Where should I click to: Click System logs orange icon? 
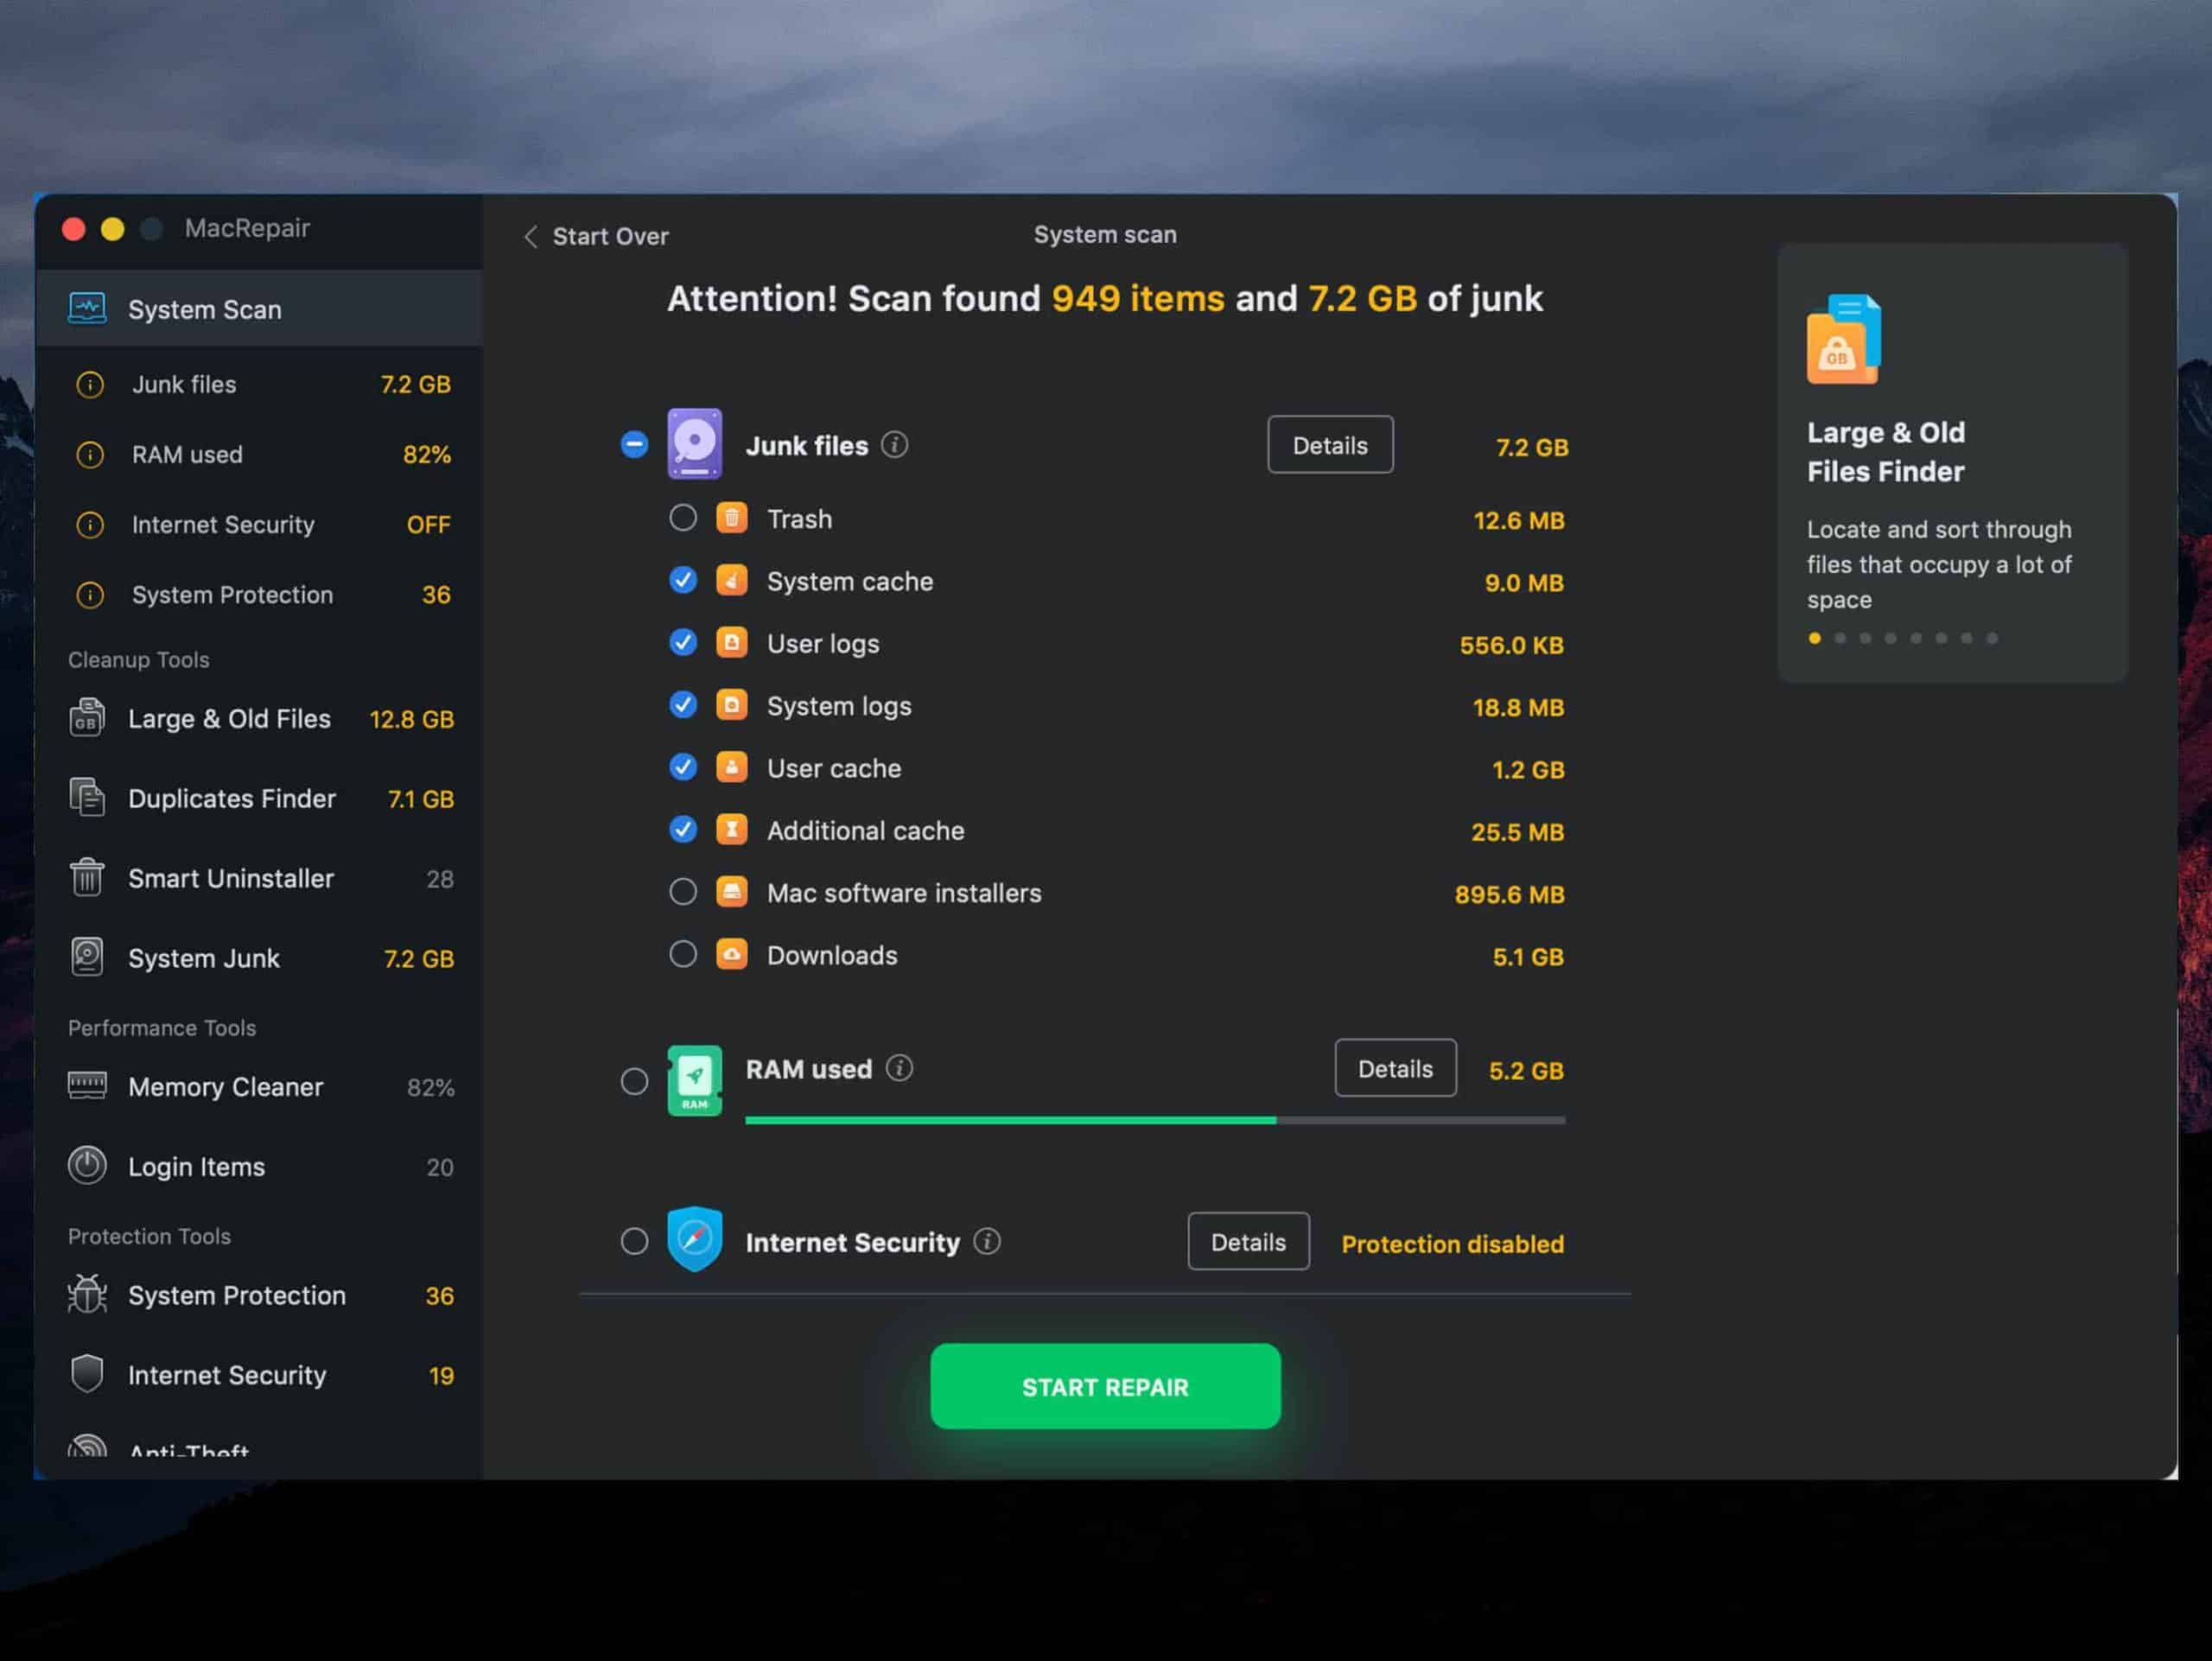[732, 705]
